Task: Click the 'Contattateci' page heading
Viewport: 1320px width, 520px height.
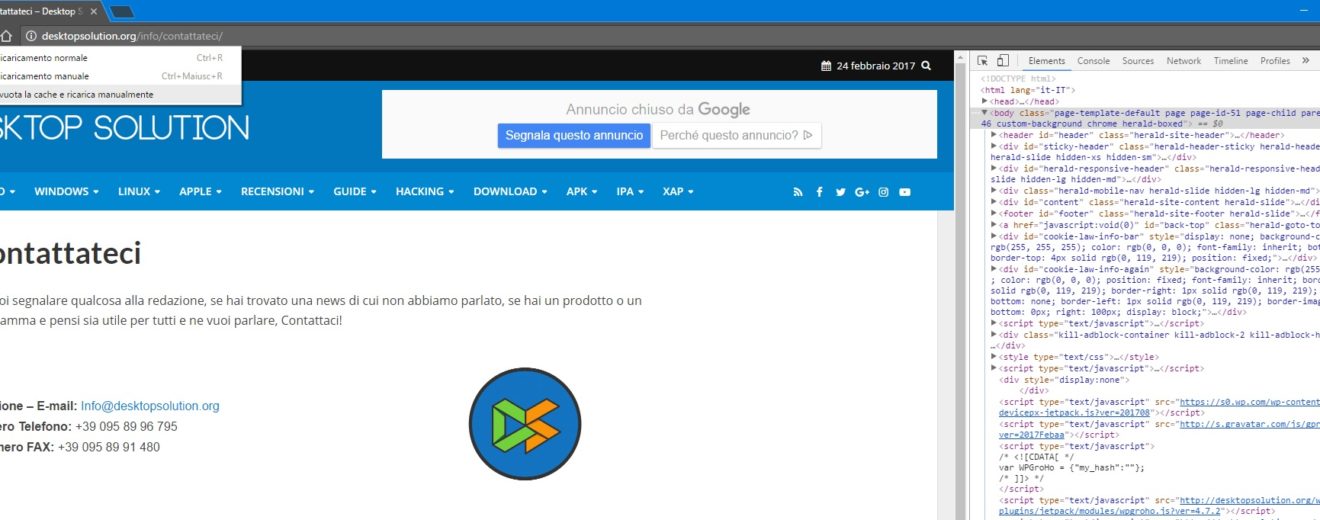Action: pos(70,254)
